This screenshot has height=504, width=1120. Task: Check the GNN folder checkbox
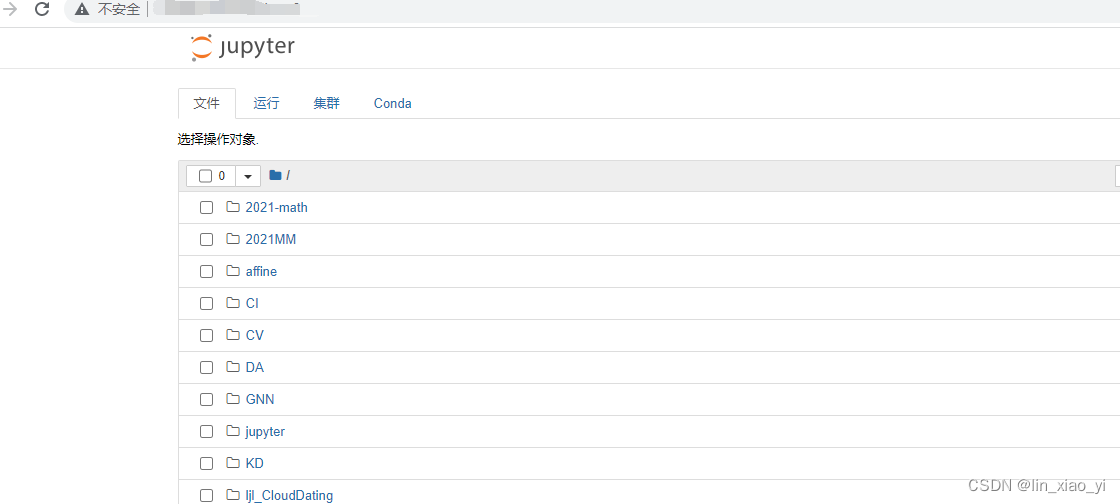click(x=206, y=400)
